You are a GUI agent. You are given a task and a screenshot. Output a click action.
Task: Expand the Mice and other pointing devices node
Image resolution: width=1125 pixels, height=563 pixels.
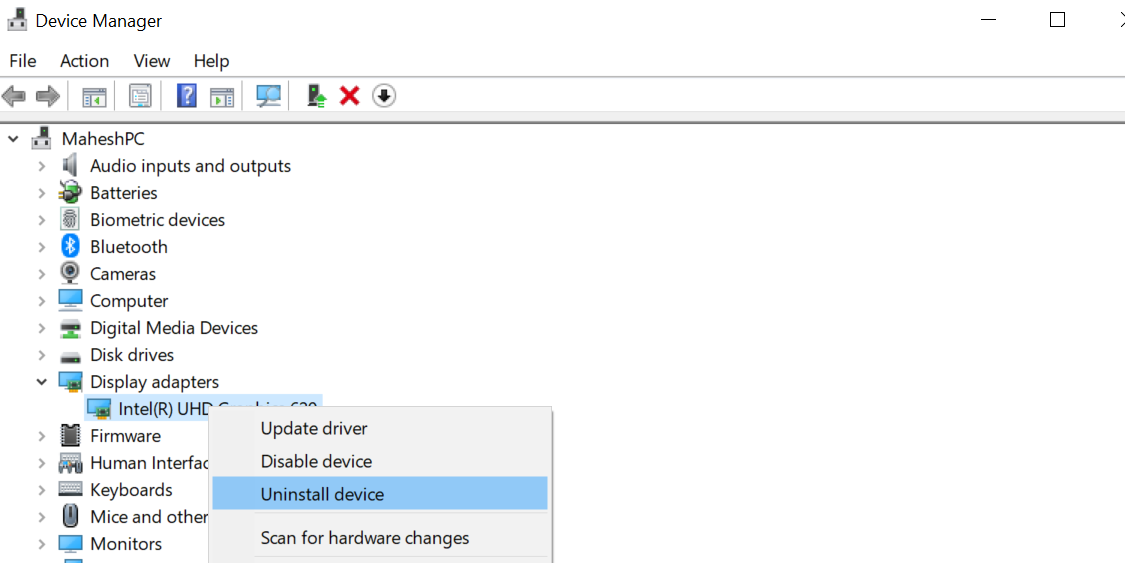click(42, 517)
